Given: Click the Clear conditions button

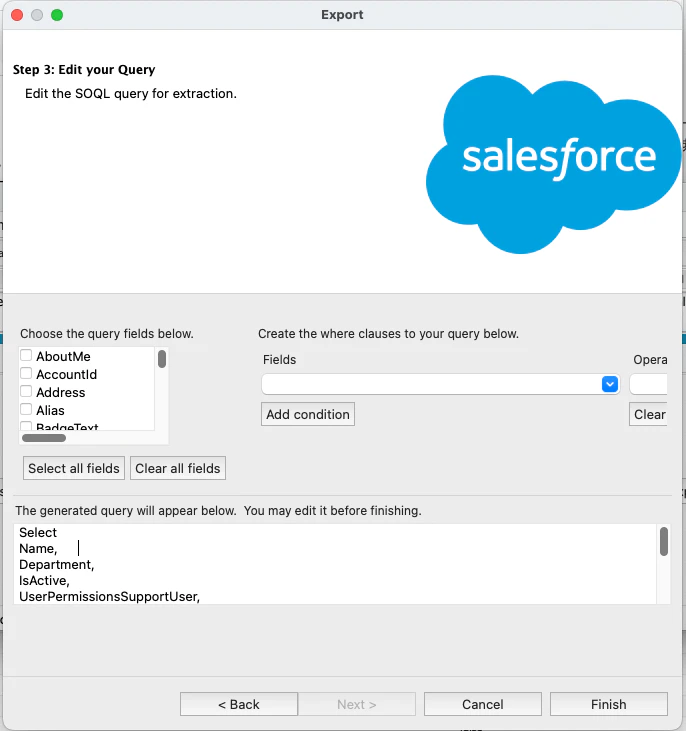Looking at the screenshot, I should (x=648, y=414).
